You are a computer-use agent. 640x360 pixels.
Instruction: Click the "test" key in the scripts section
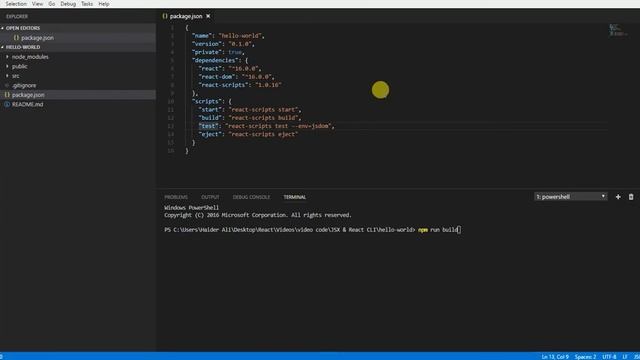click(209, 126)
